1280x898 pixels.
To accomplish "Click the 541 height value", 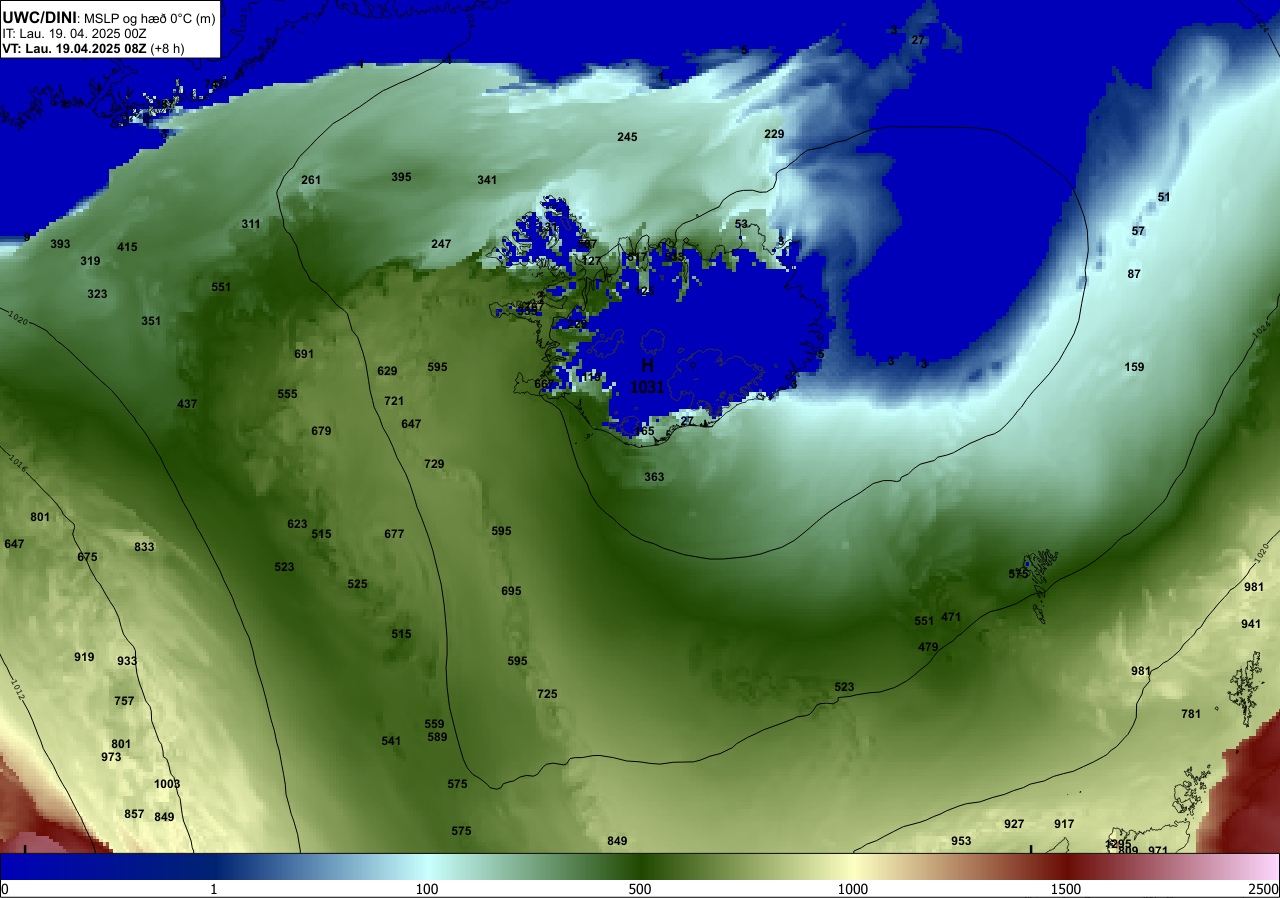I will [391, 741].
